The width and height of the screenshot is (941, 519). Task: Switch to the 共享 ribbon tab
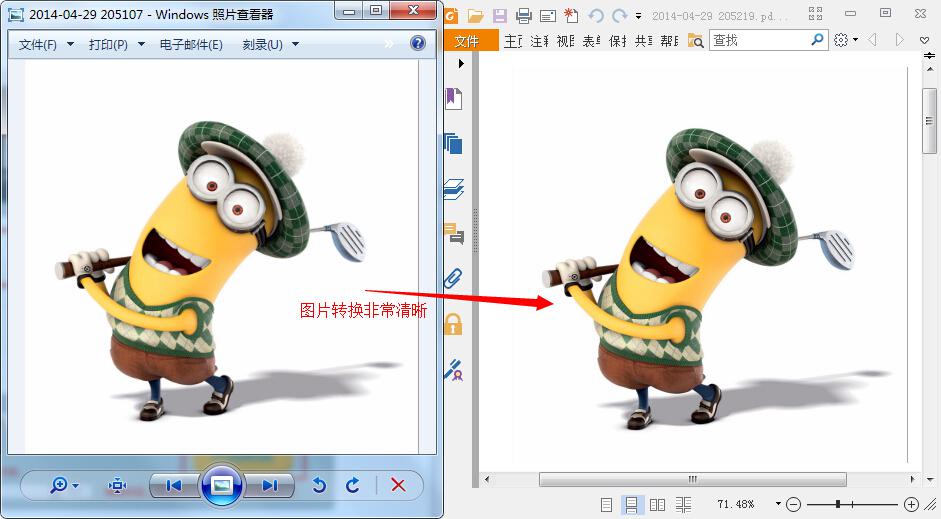643,41
